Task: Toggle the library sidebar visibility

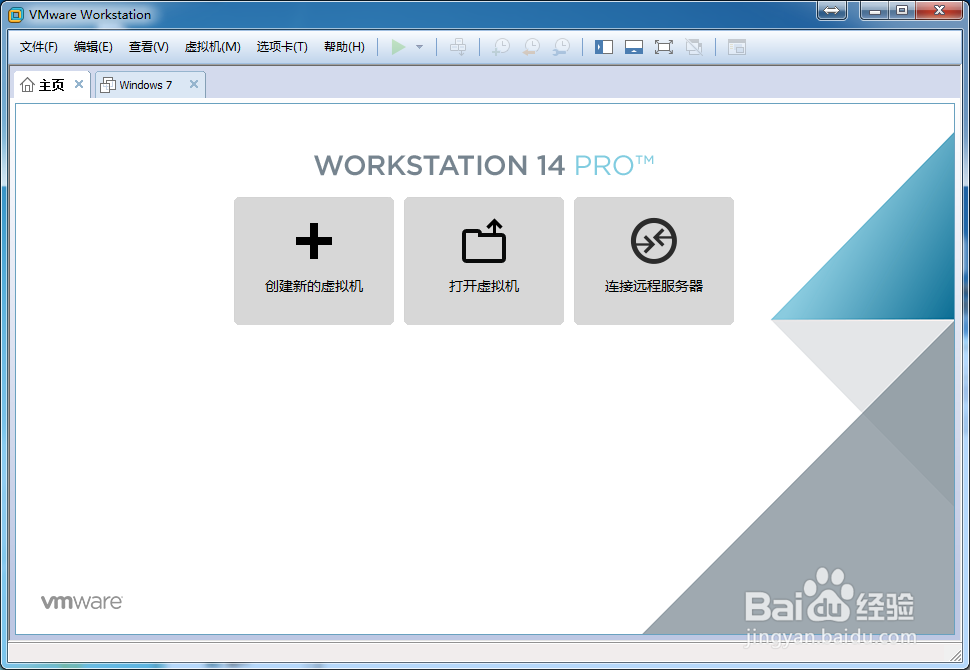Action: (604, 46)
